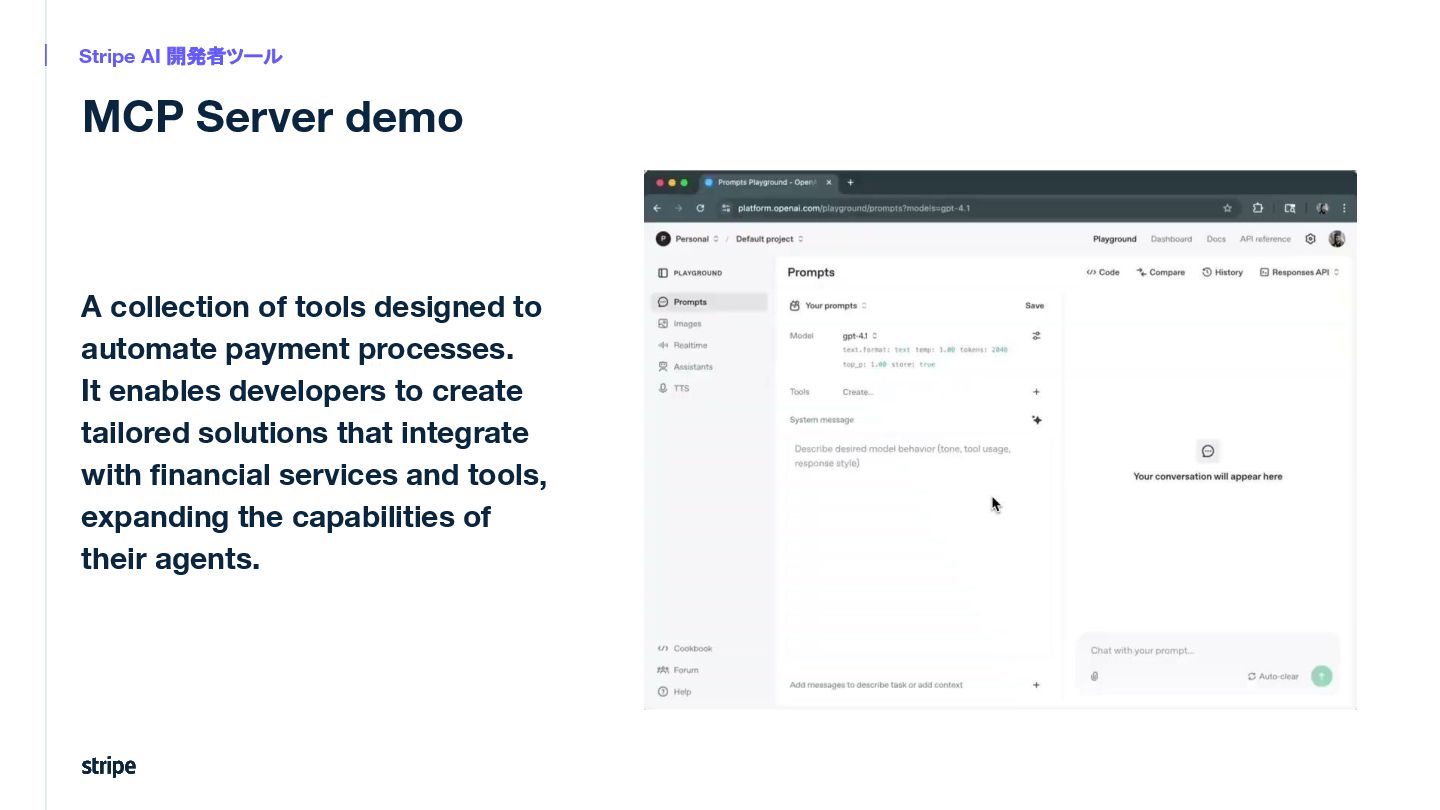Image resolution: width=1440 pixels, height=810 pixels.
Task: Go back with the browser back arrow
Action: point(657,208)
